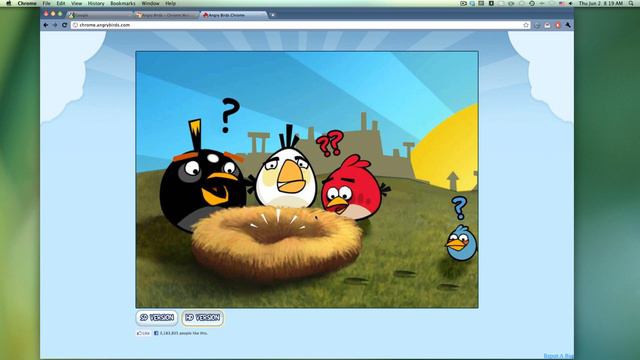Click the address bar with chrome.angrybirds.com
The width and height of the screenshot is (640, 360).
(x=301, y=25)
